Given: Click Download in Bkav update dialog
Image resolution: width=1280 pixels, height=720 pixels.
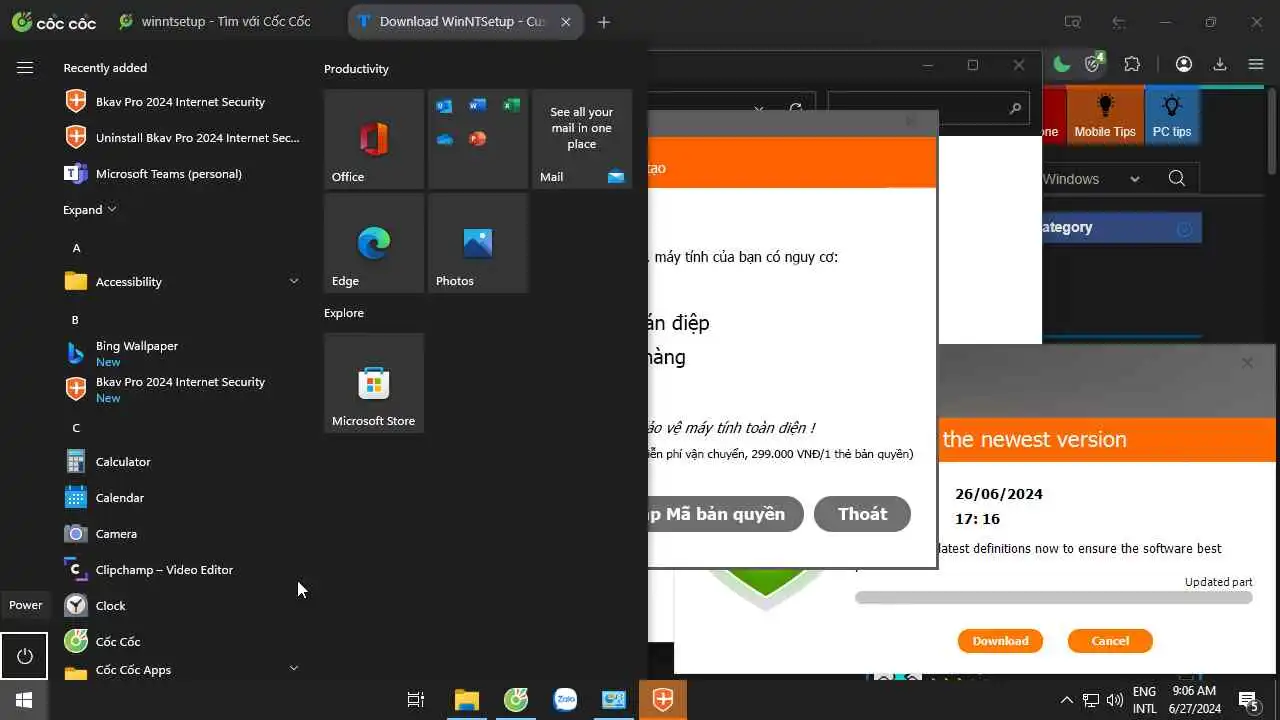Looking at the screenshot, I should coord(1000,641).
